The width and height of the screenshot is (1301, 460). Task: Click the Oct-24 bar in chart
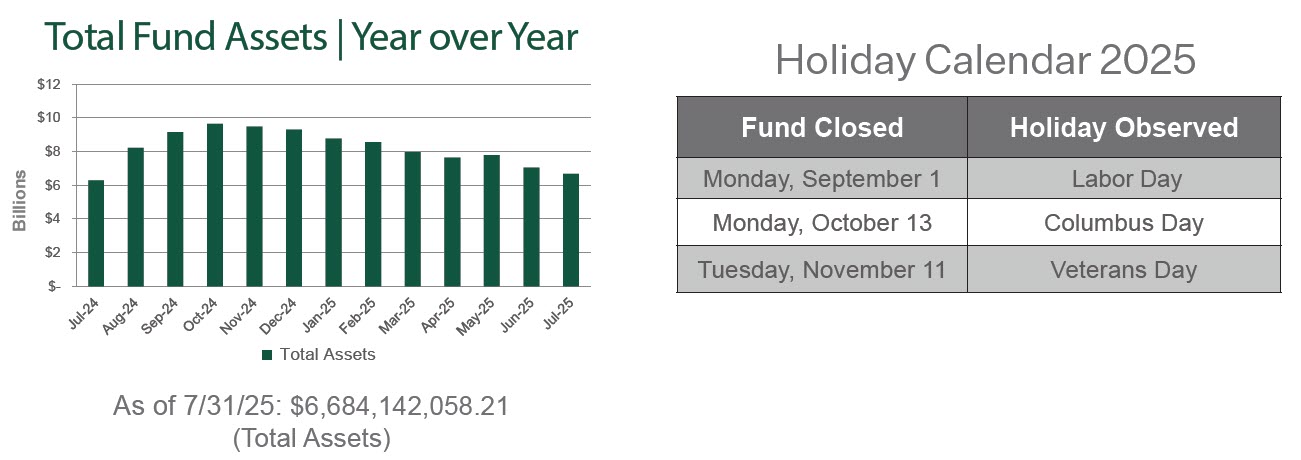point(215,205)
